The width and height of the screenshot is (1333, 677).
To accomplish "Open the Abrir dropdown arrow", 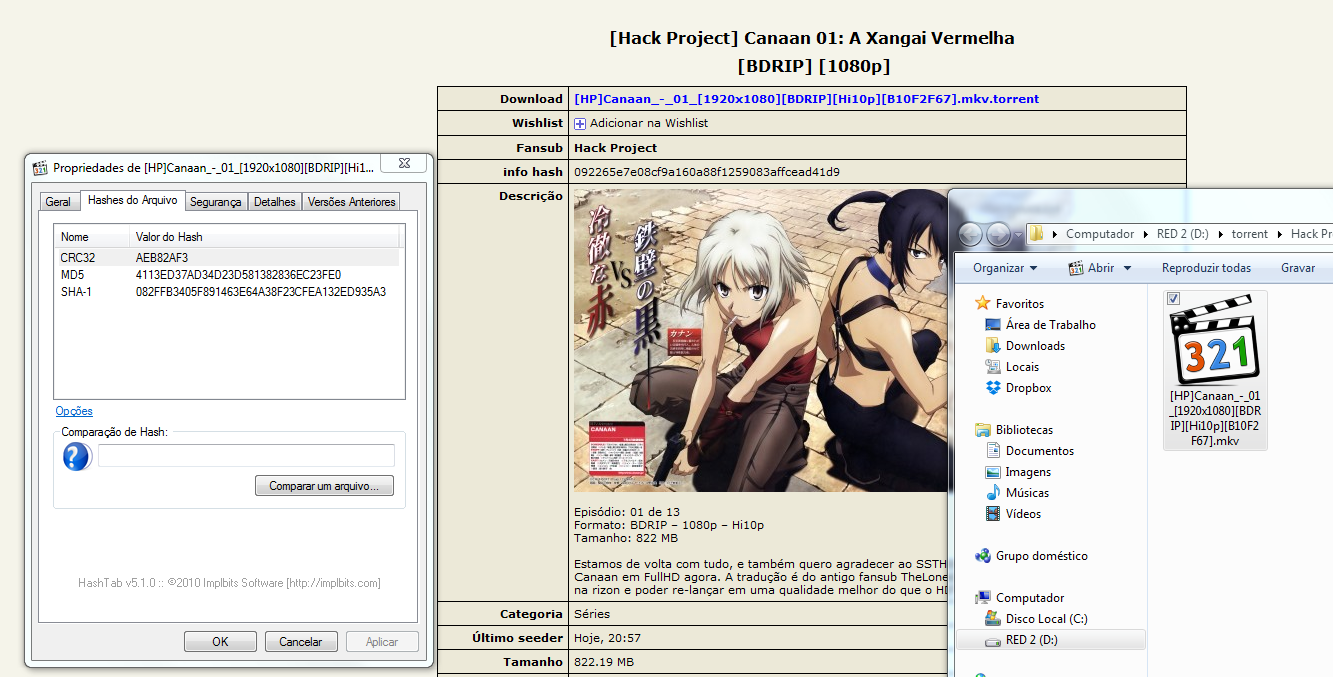I will click(1127, 268).
